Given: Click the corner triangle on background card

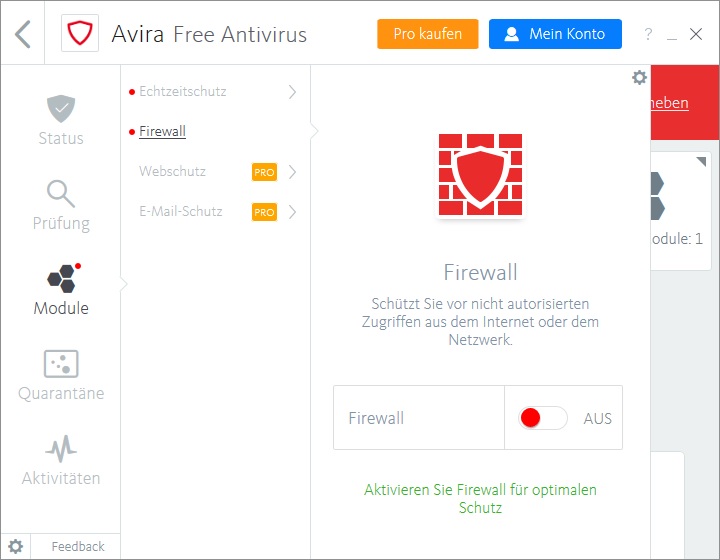Looking at the screenshot, I should coord(701,161).
